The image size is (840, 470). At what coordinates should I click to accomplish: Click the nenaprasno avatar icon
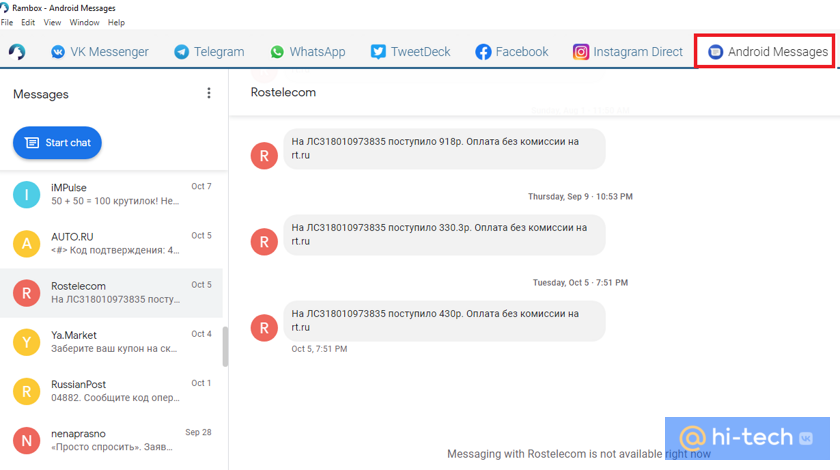(26, 441)
